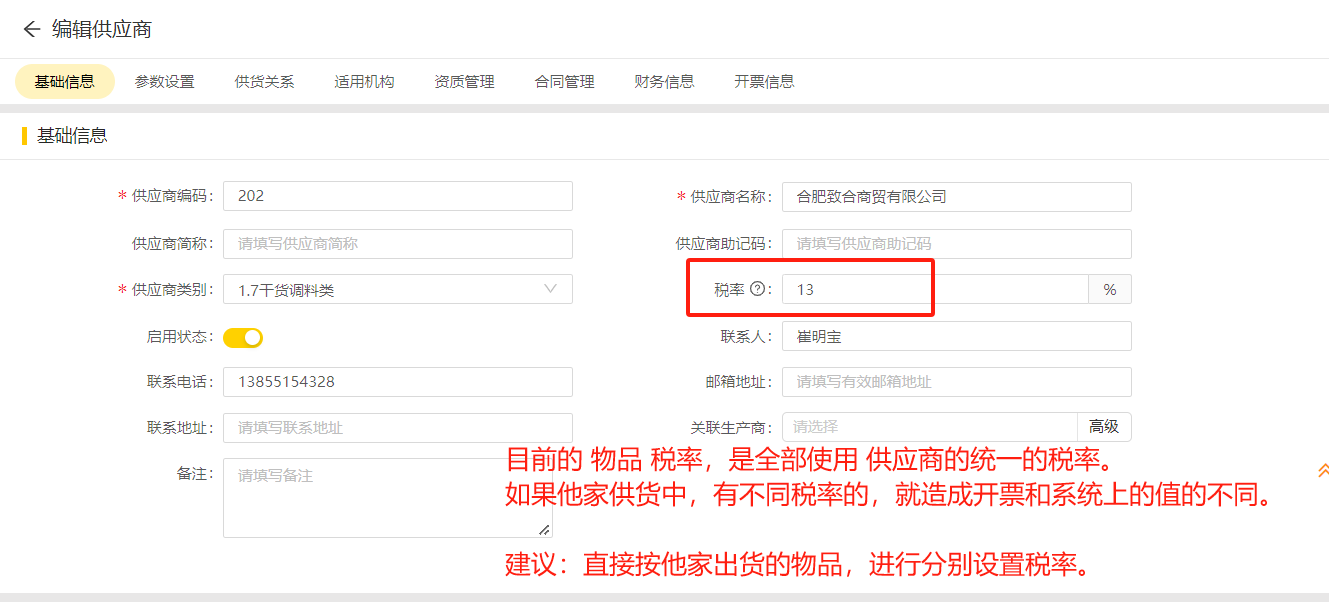Screen dimensions: 1329x602
Task: Open the 合同管理 tab
Action: click(565, 82)
